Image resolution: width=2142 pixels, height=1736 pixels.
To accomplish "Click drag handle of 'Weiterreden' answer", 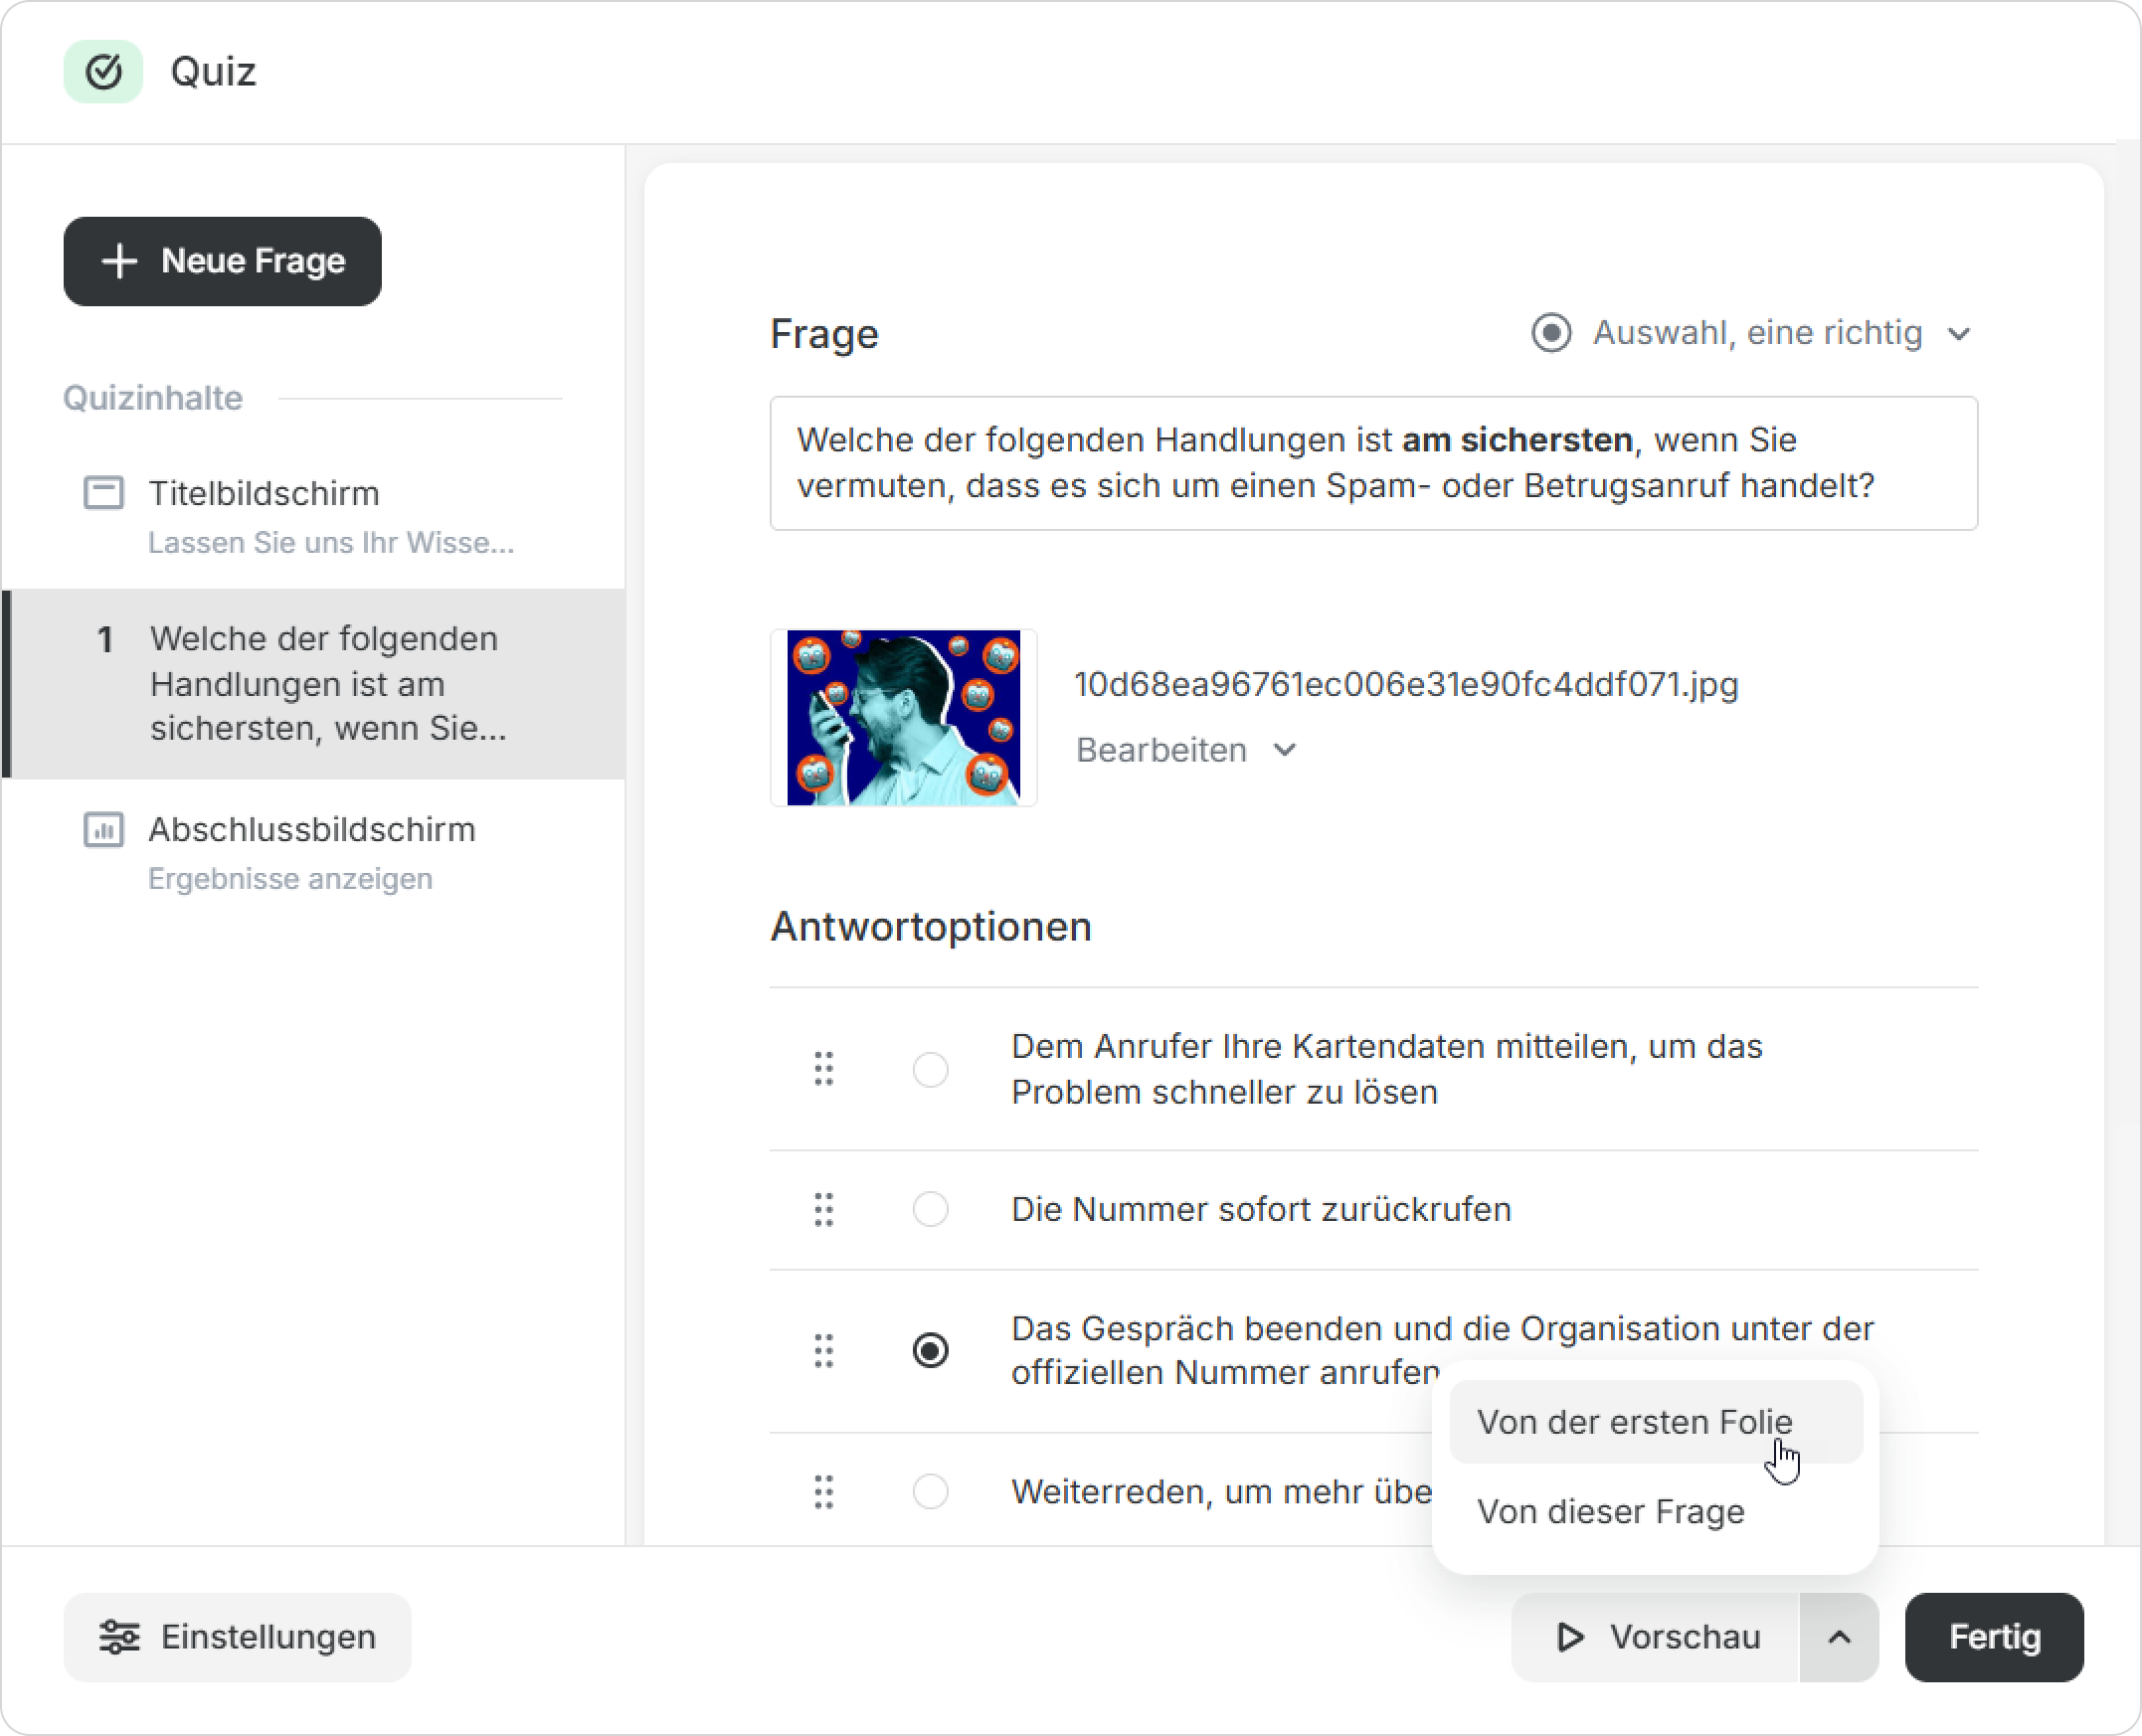I will point(823,1492).
